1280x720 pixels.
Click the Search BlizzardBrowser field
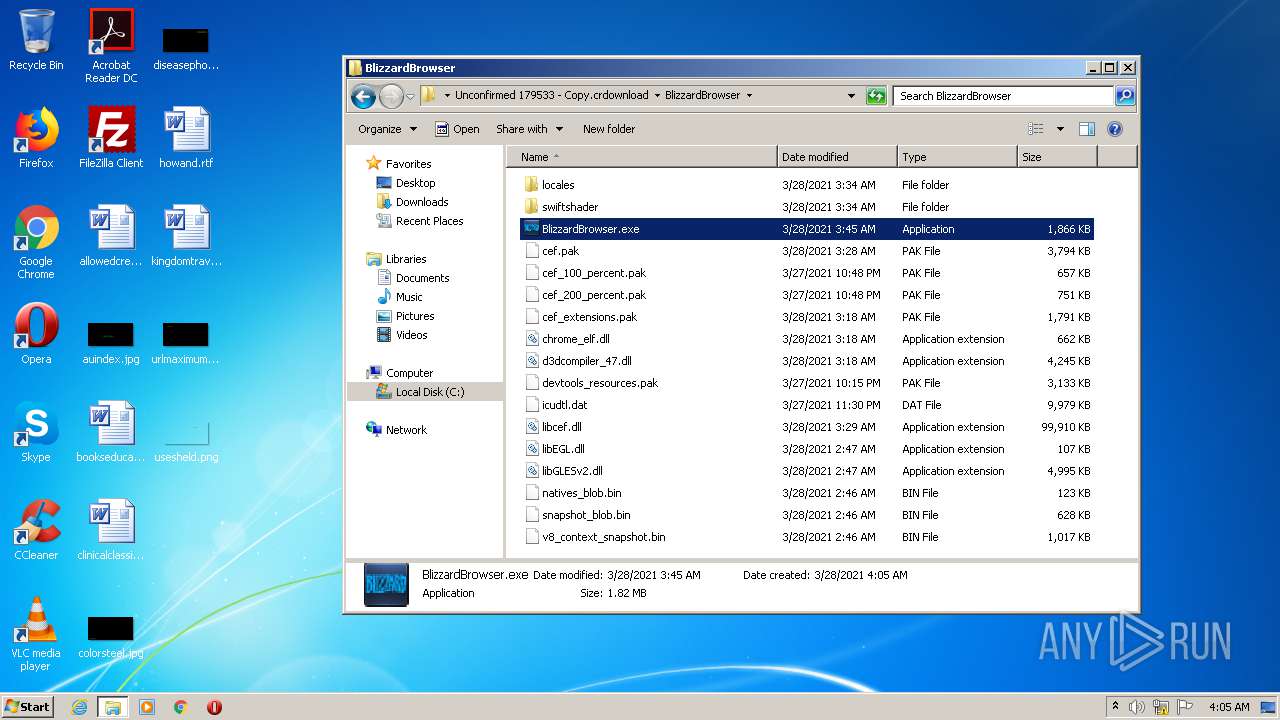[x=1003, y=96]
